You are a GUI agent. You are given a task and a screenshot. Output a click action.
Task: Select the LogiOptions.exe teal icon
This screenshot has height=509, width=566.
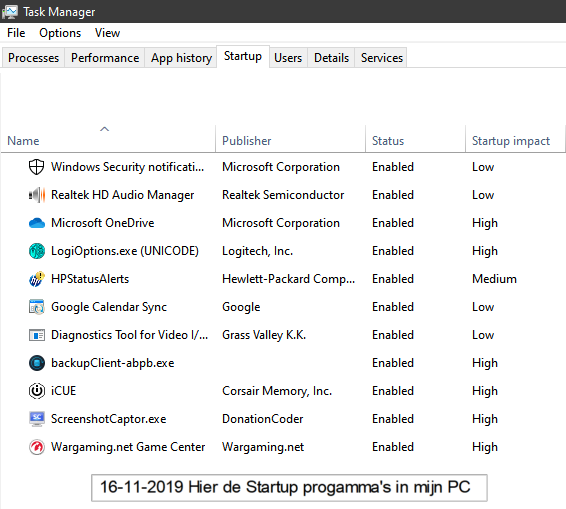(36, 251)
